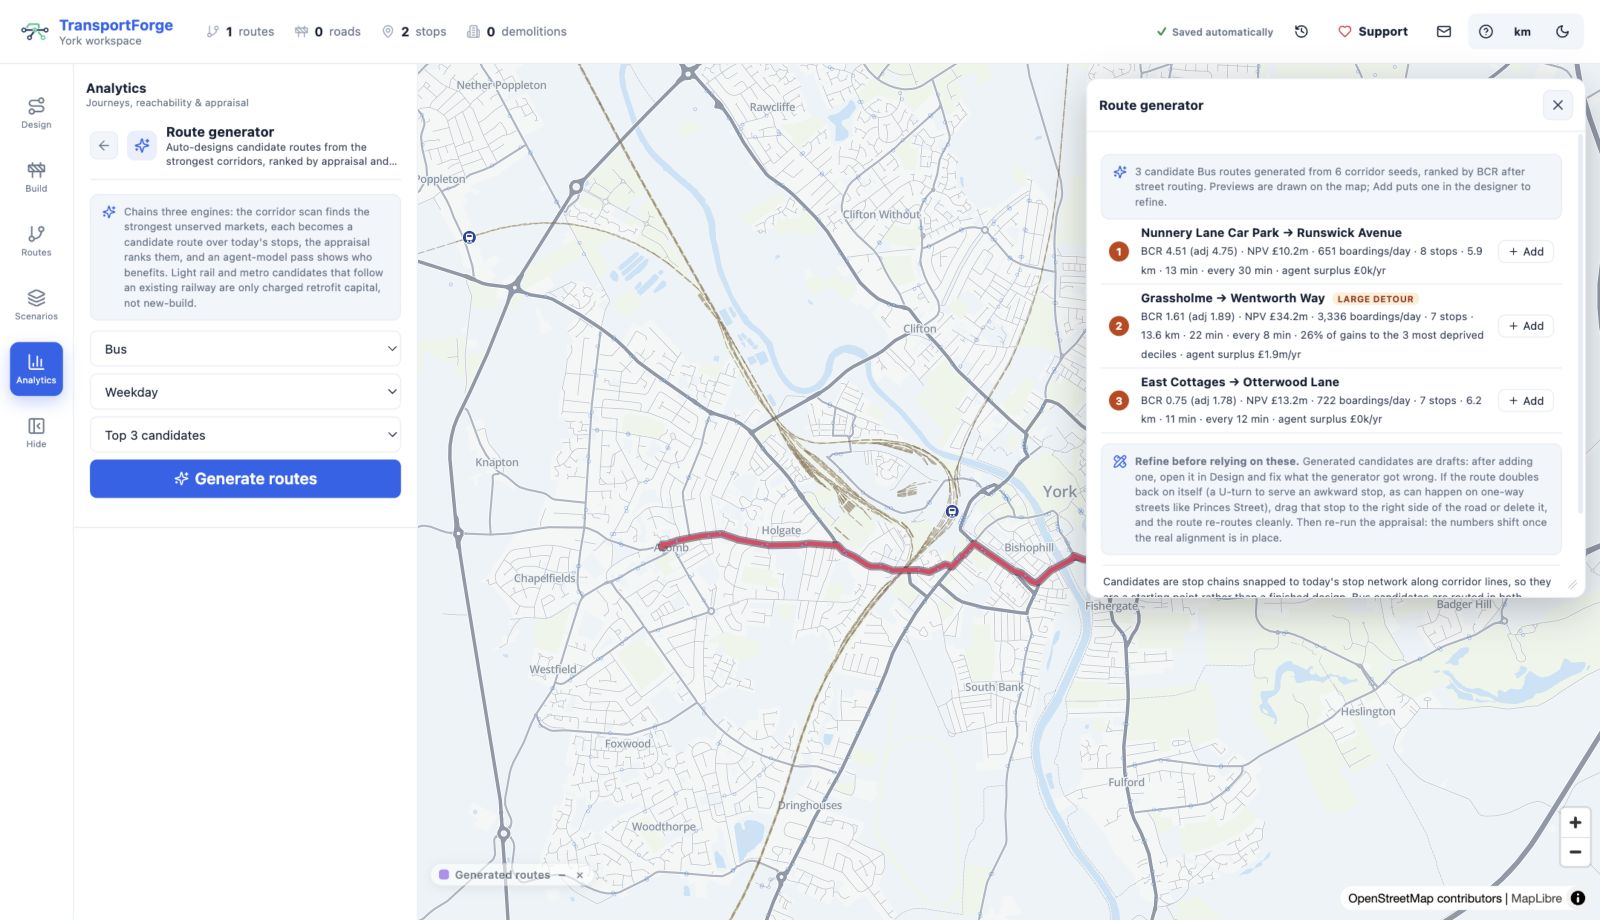Select candidate 3 East Cottages → Otterwood Lane

[1240, 382]
